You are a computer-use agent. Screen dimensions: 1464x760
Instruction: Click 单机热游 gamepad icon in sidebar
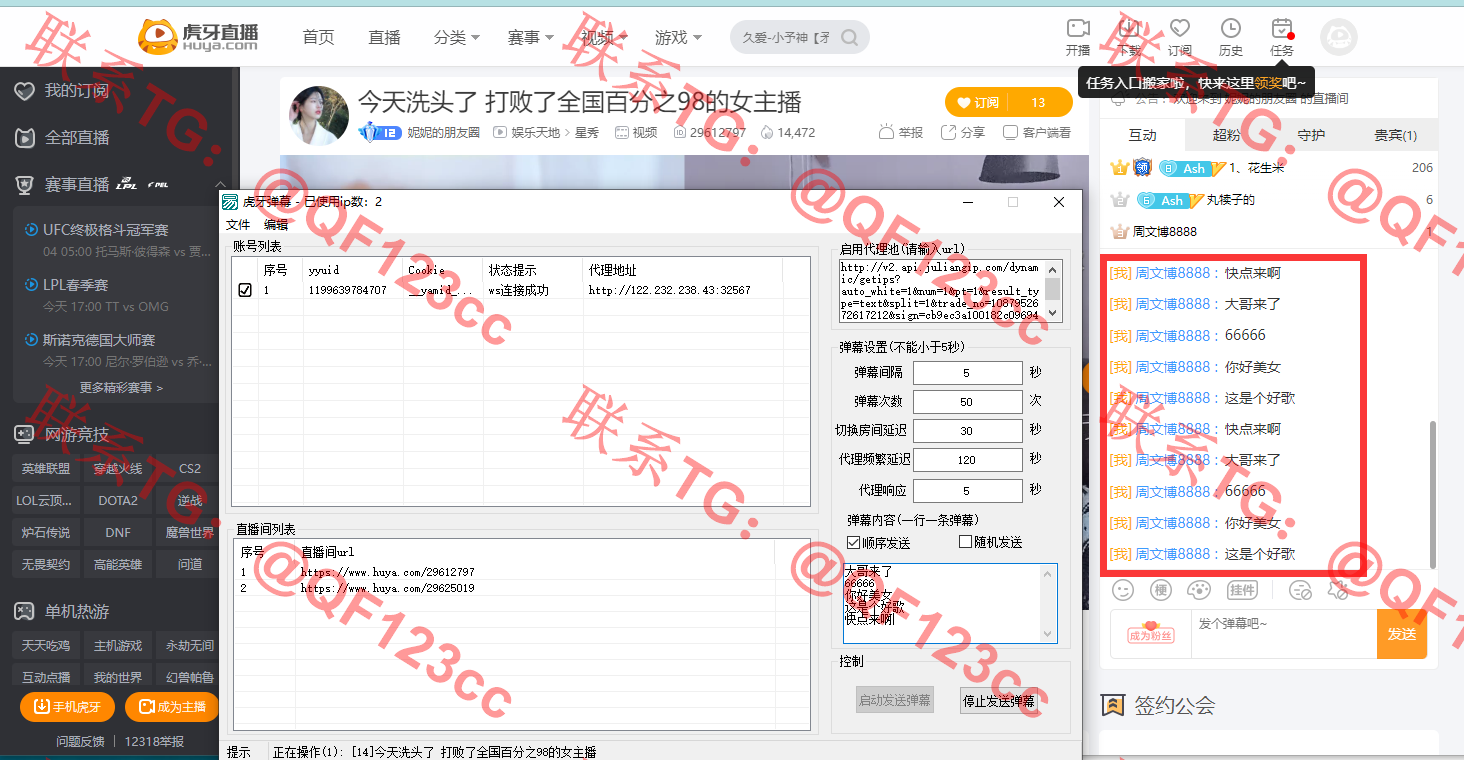tap(23, 611)
